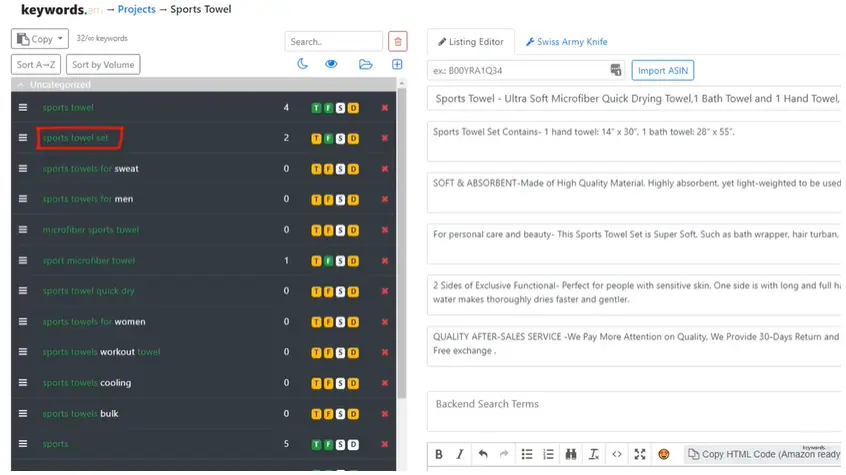Click the undo arrow in editor toolbar
The image size is (846, 475).
pos(483,454)
